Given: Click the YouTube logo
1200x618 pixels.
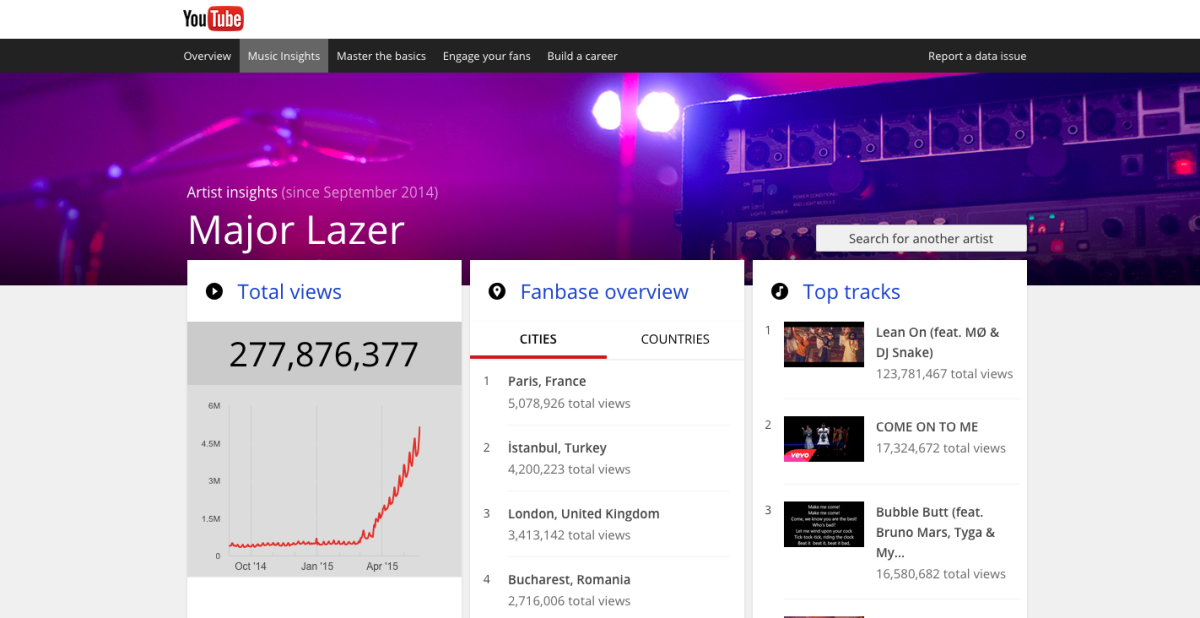Looking at the screenshot, I should (x=213, y=18).
